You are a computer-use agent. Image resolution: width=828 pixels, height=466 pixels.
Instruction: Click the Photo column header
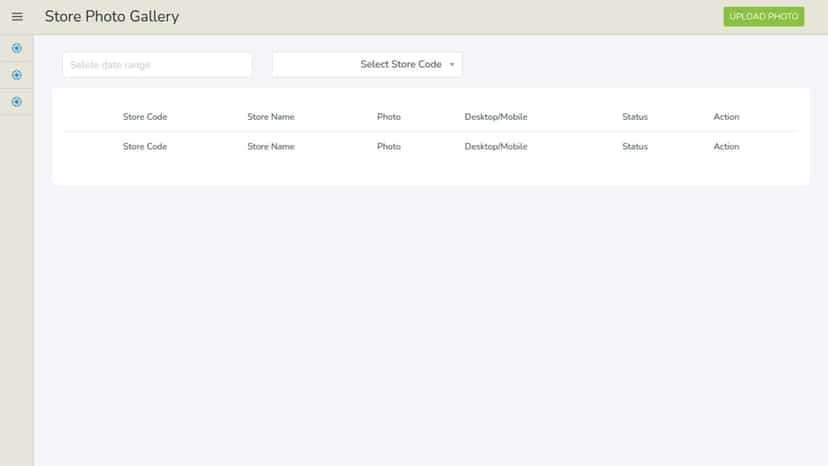tap(389, 117)
